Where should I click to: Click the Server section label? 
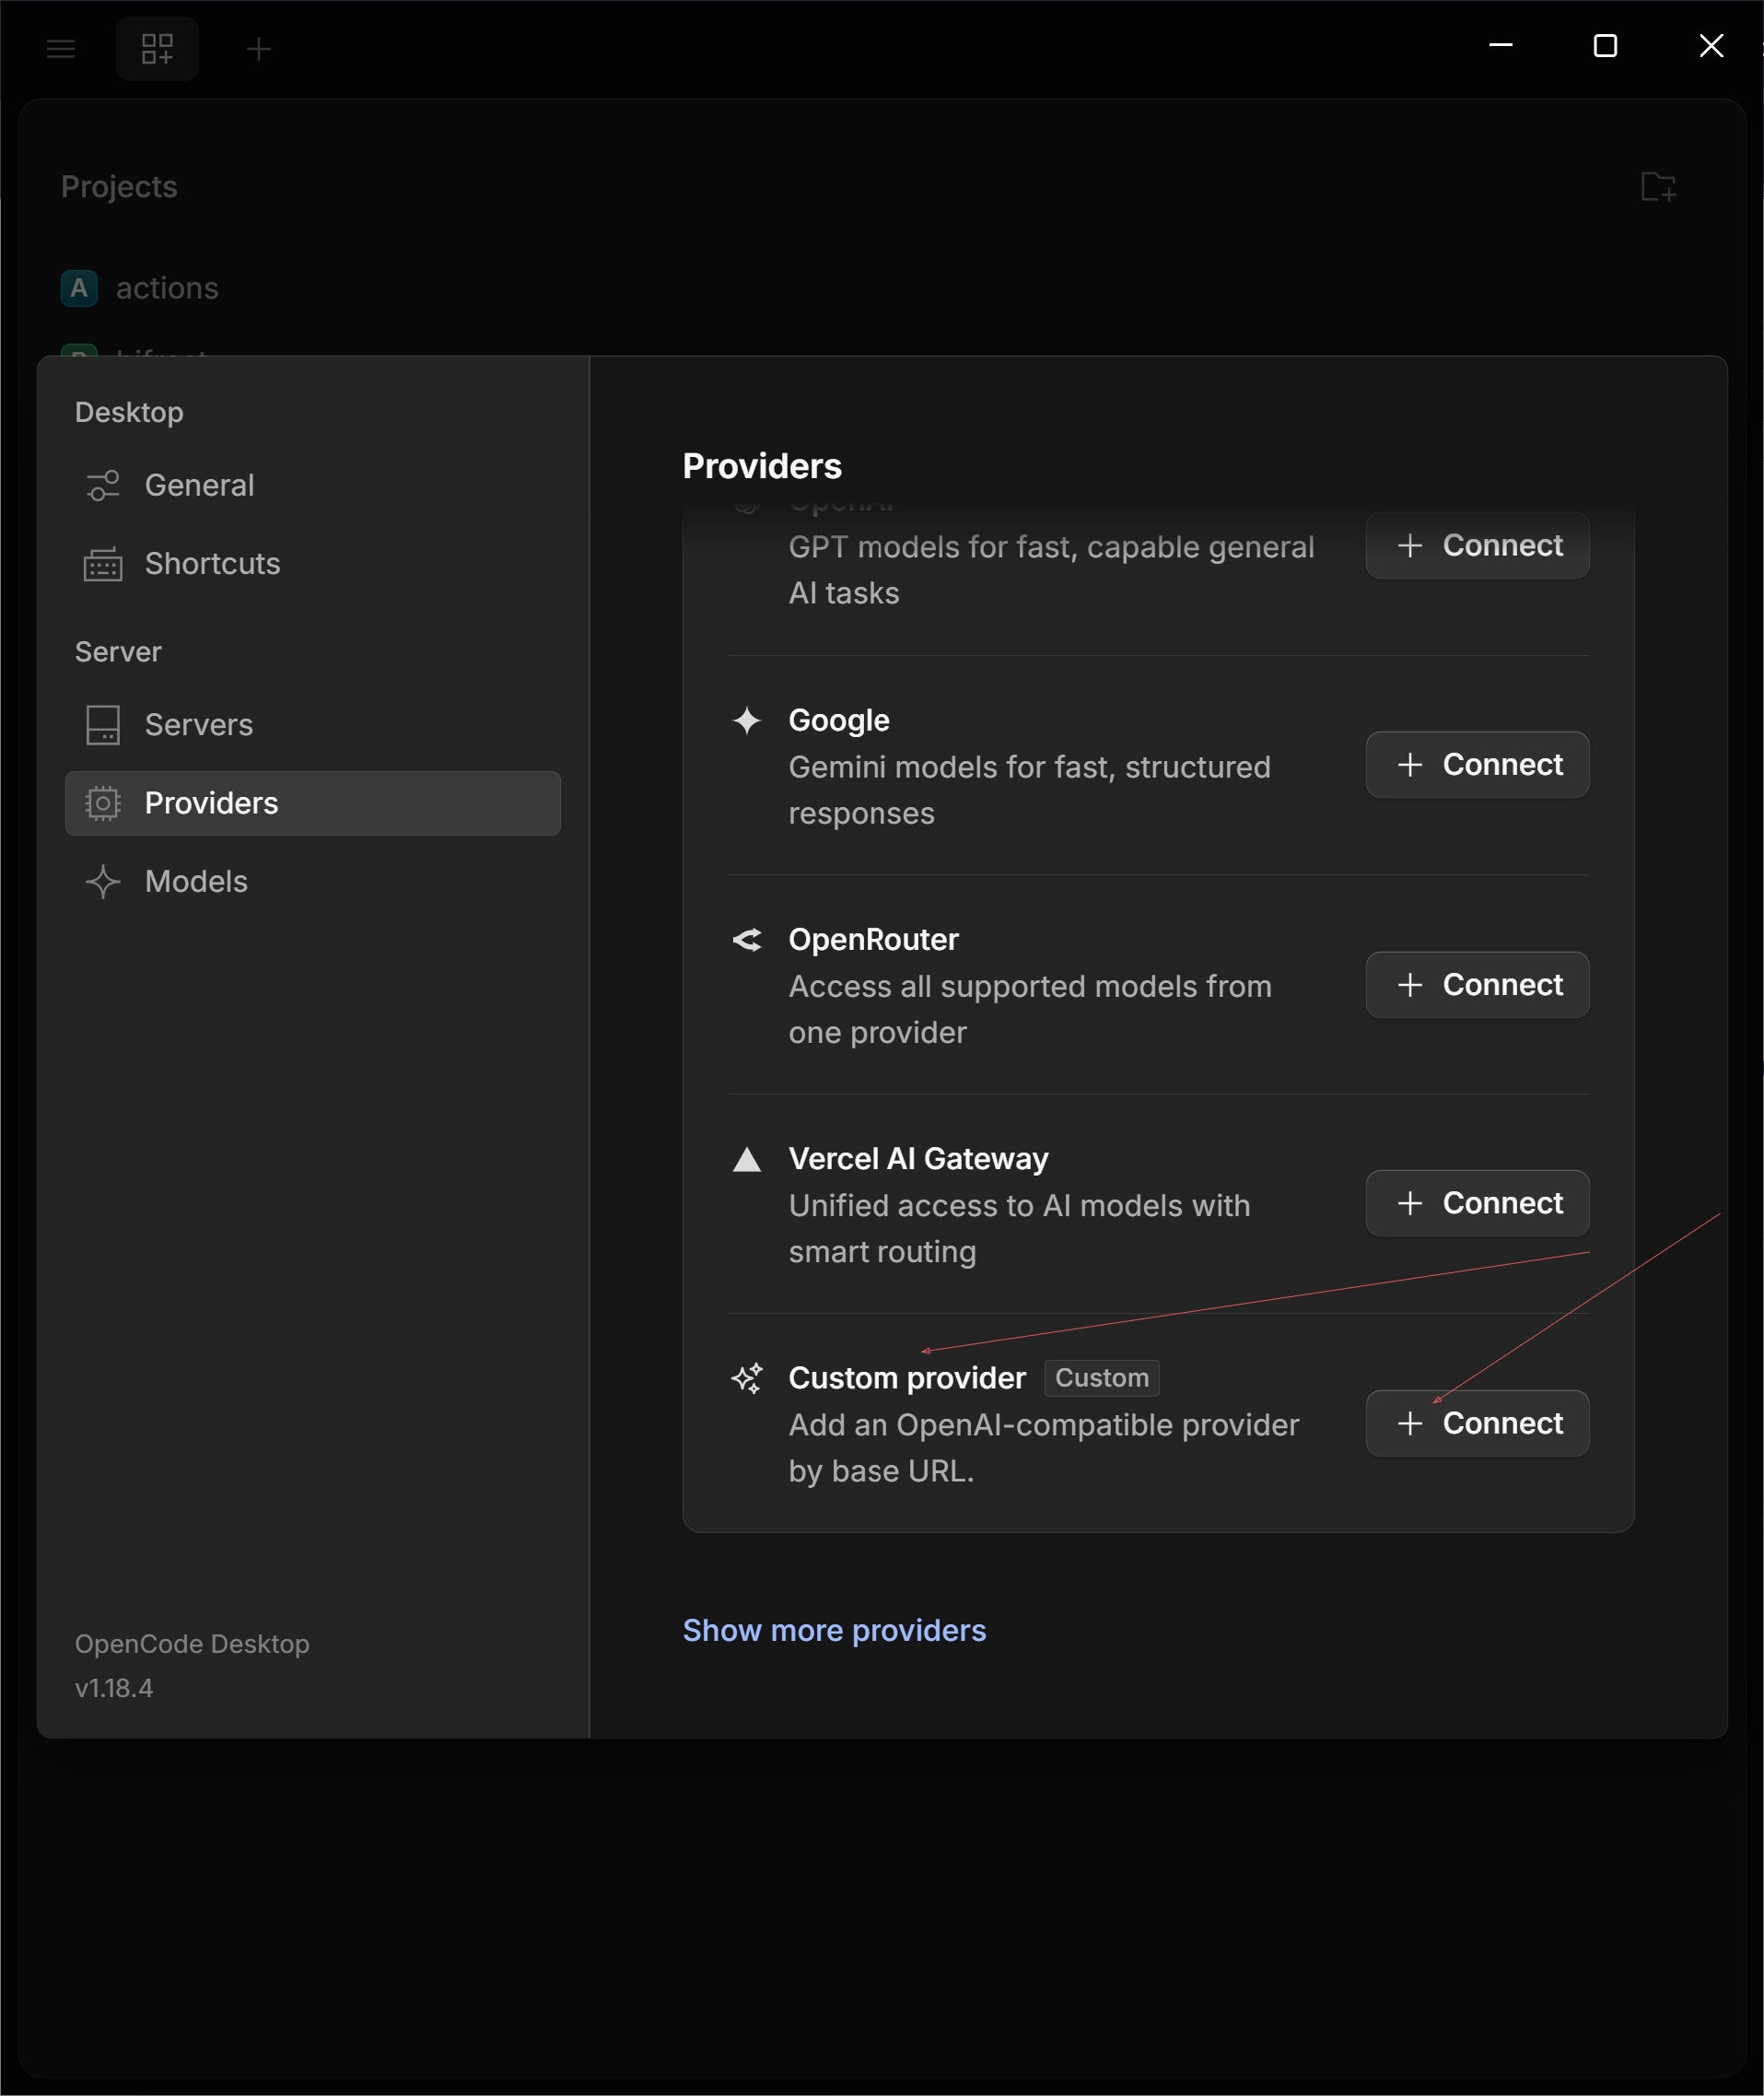pyautogui.click(x=118, y=652)
